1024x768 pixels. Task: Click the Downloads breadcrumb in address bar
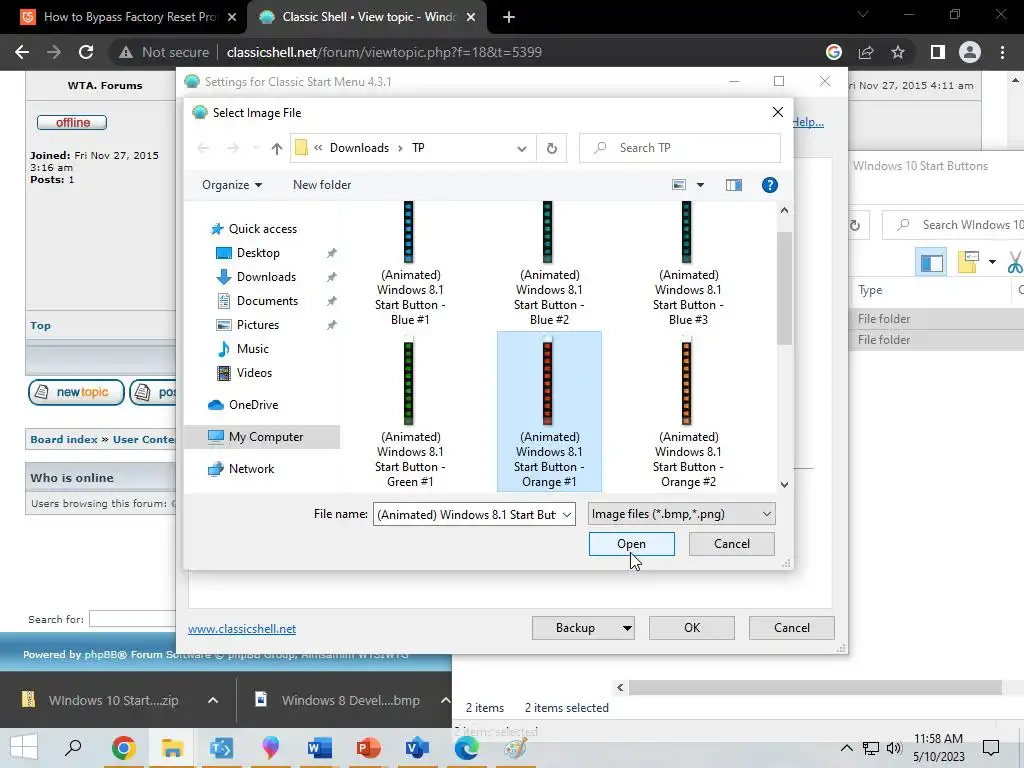click(x=359, y=148)
